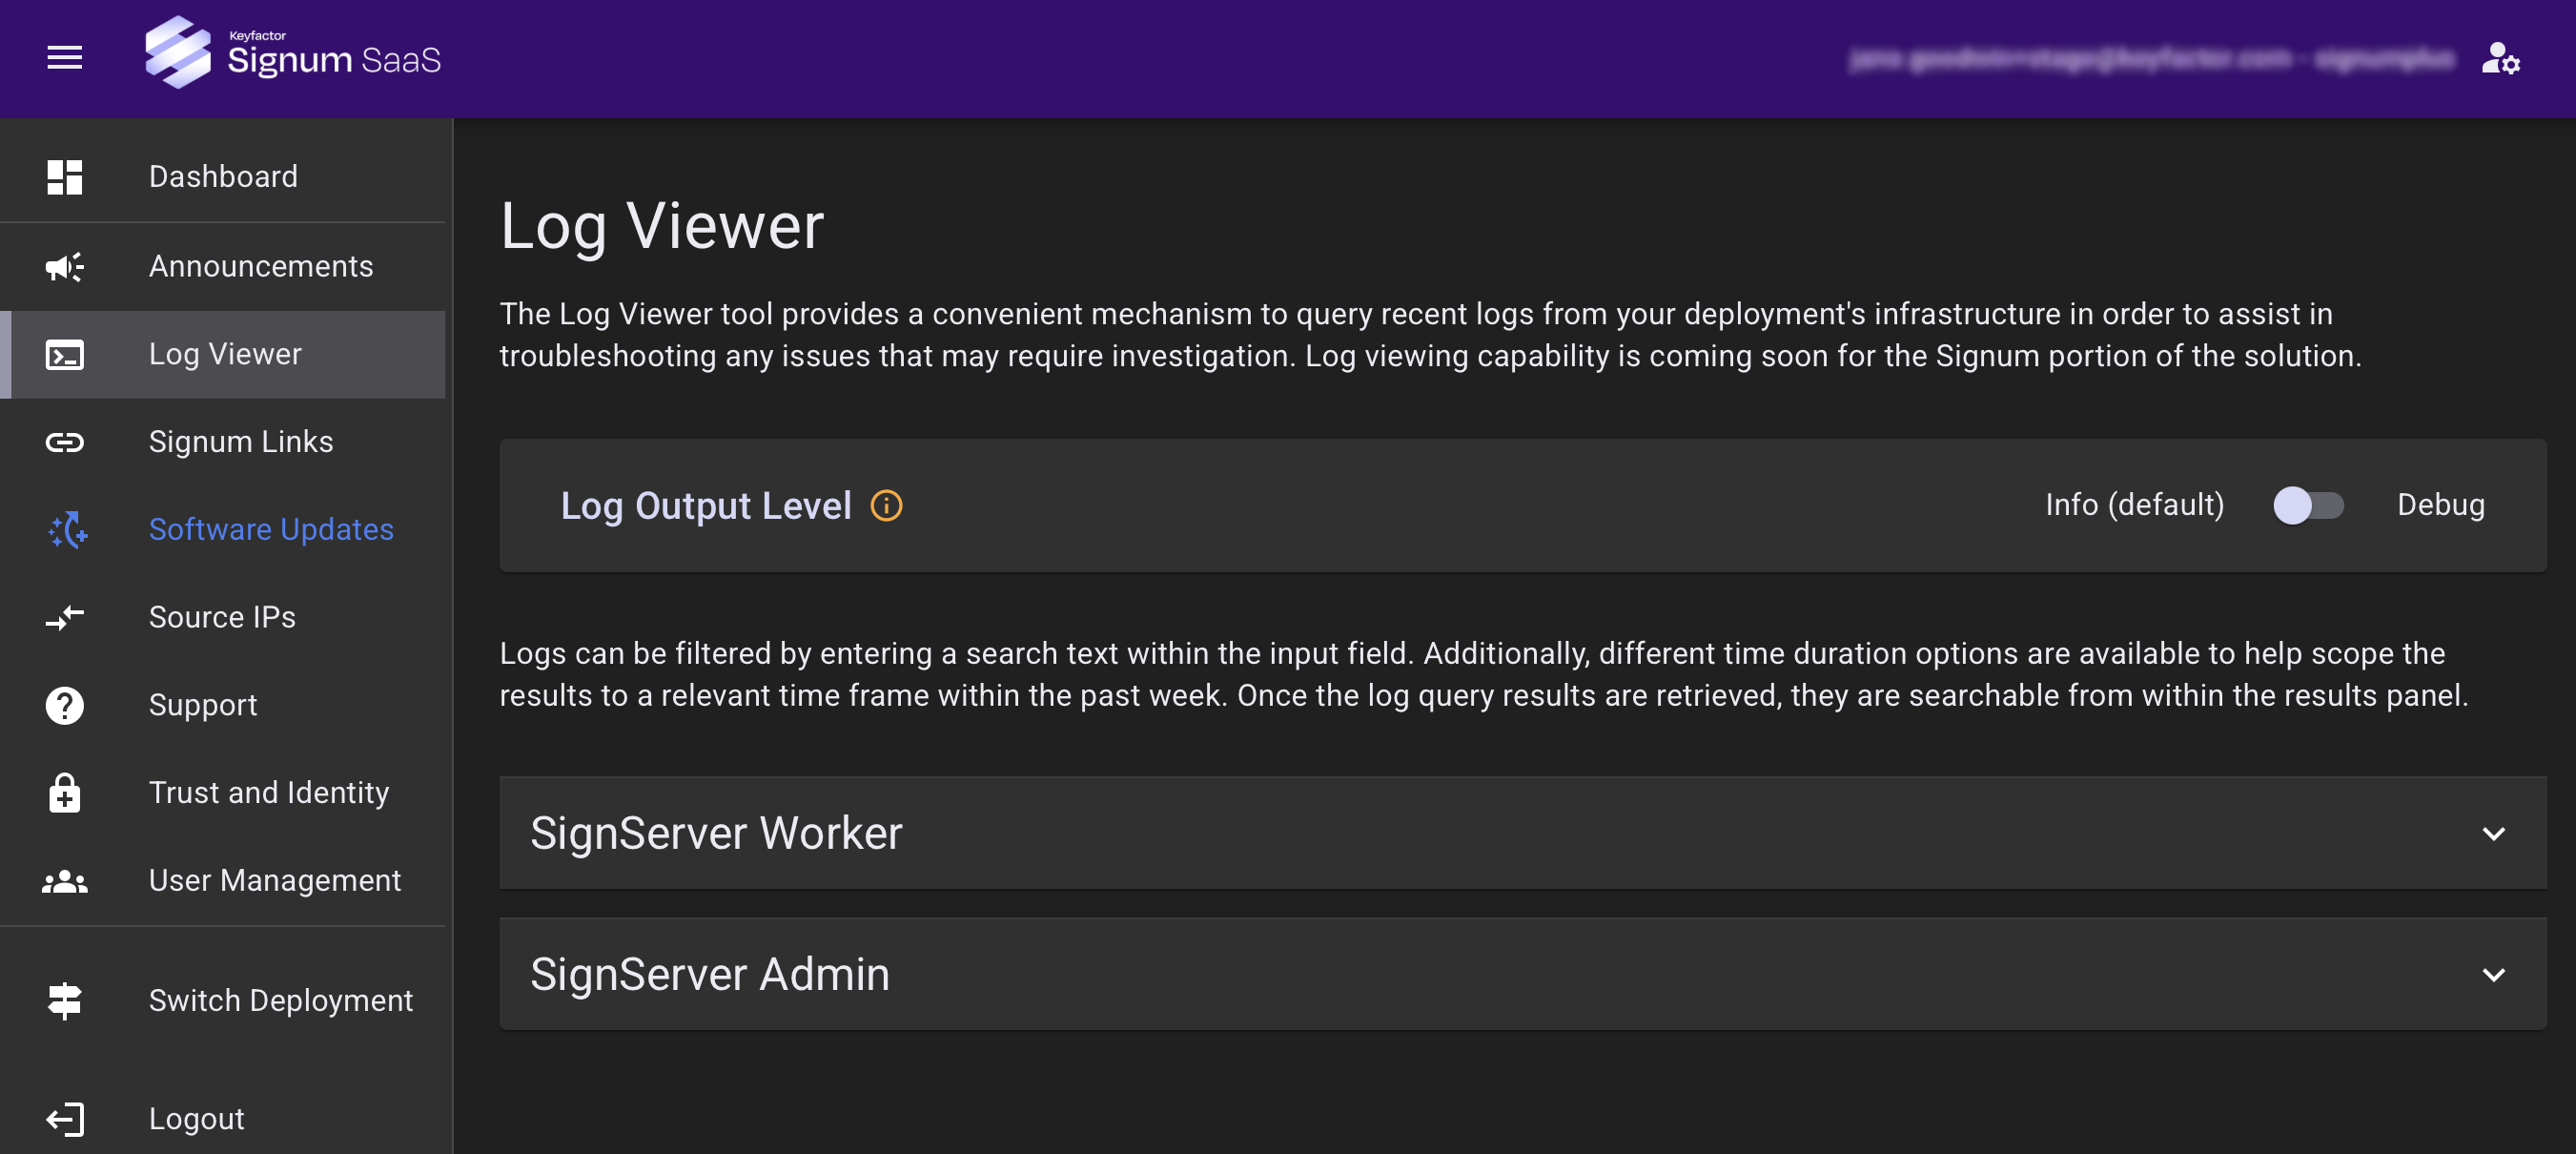Click Logout in the sidebar
Screen dimensions: 2576x1154
[x=223, y=1119]
